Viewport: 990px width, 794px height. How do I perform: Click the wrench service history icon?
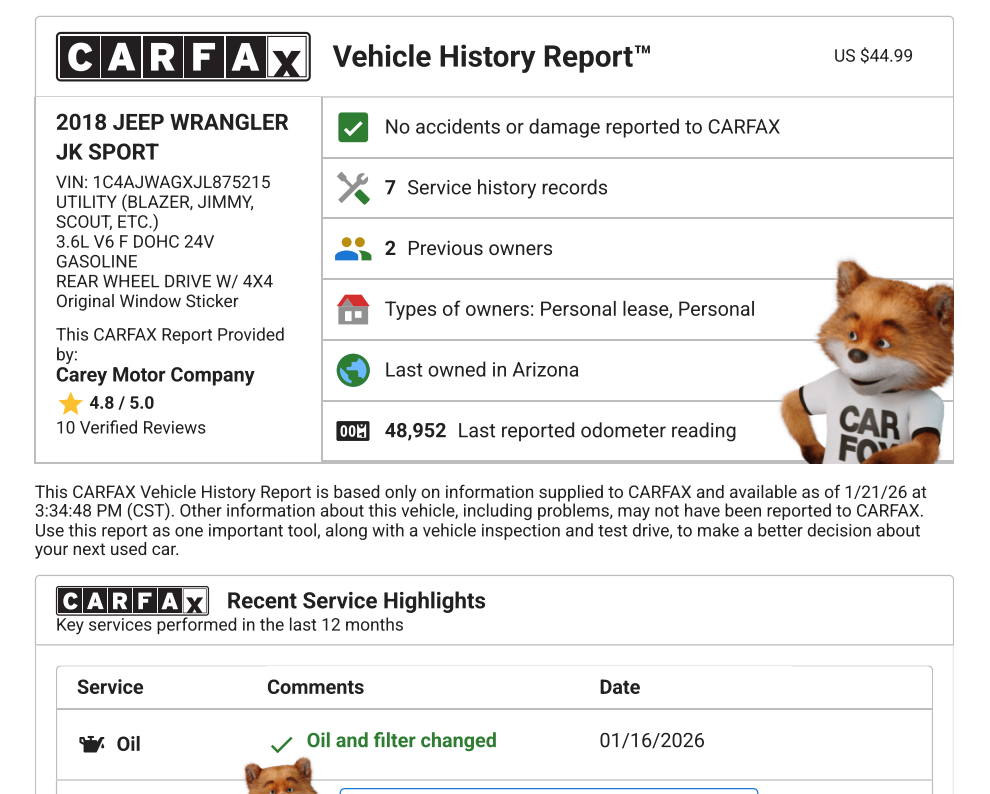[353, 188]
